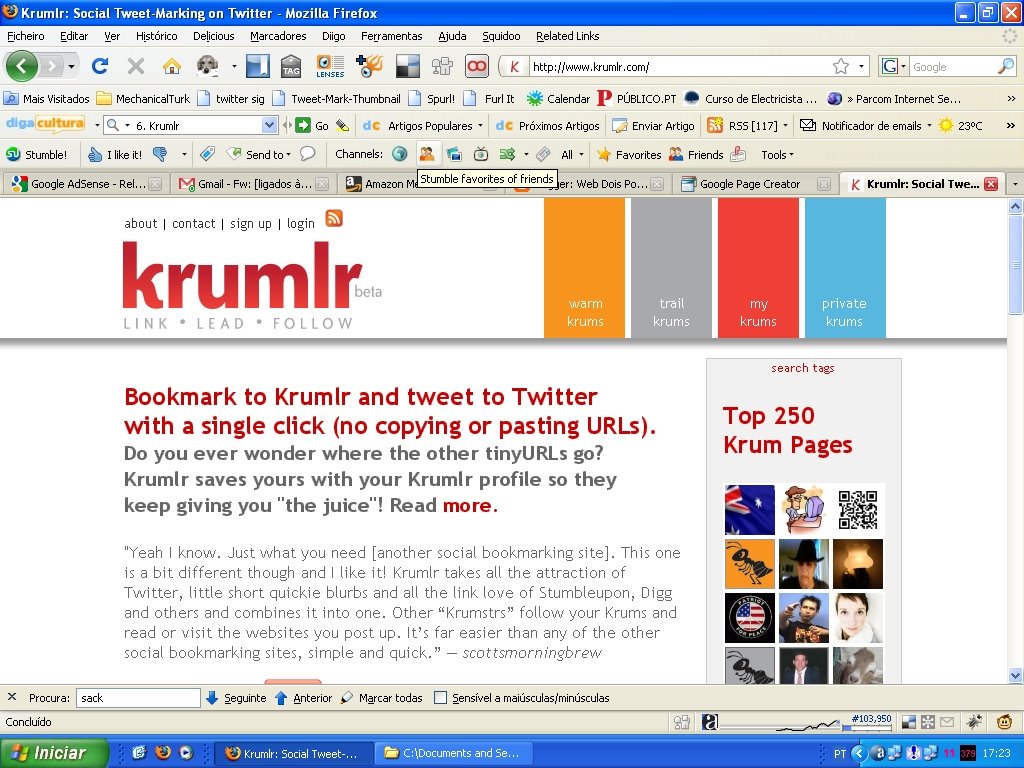
Task: Open StumbleUpon Favorites star
Action: coord(629,155)
